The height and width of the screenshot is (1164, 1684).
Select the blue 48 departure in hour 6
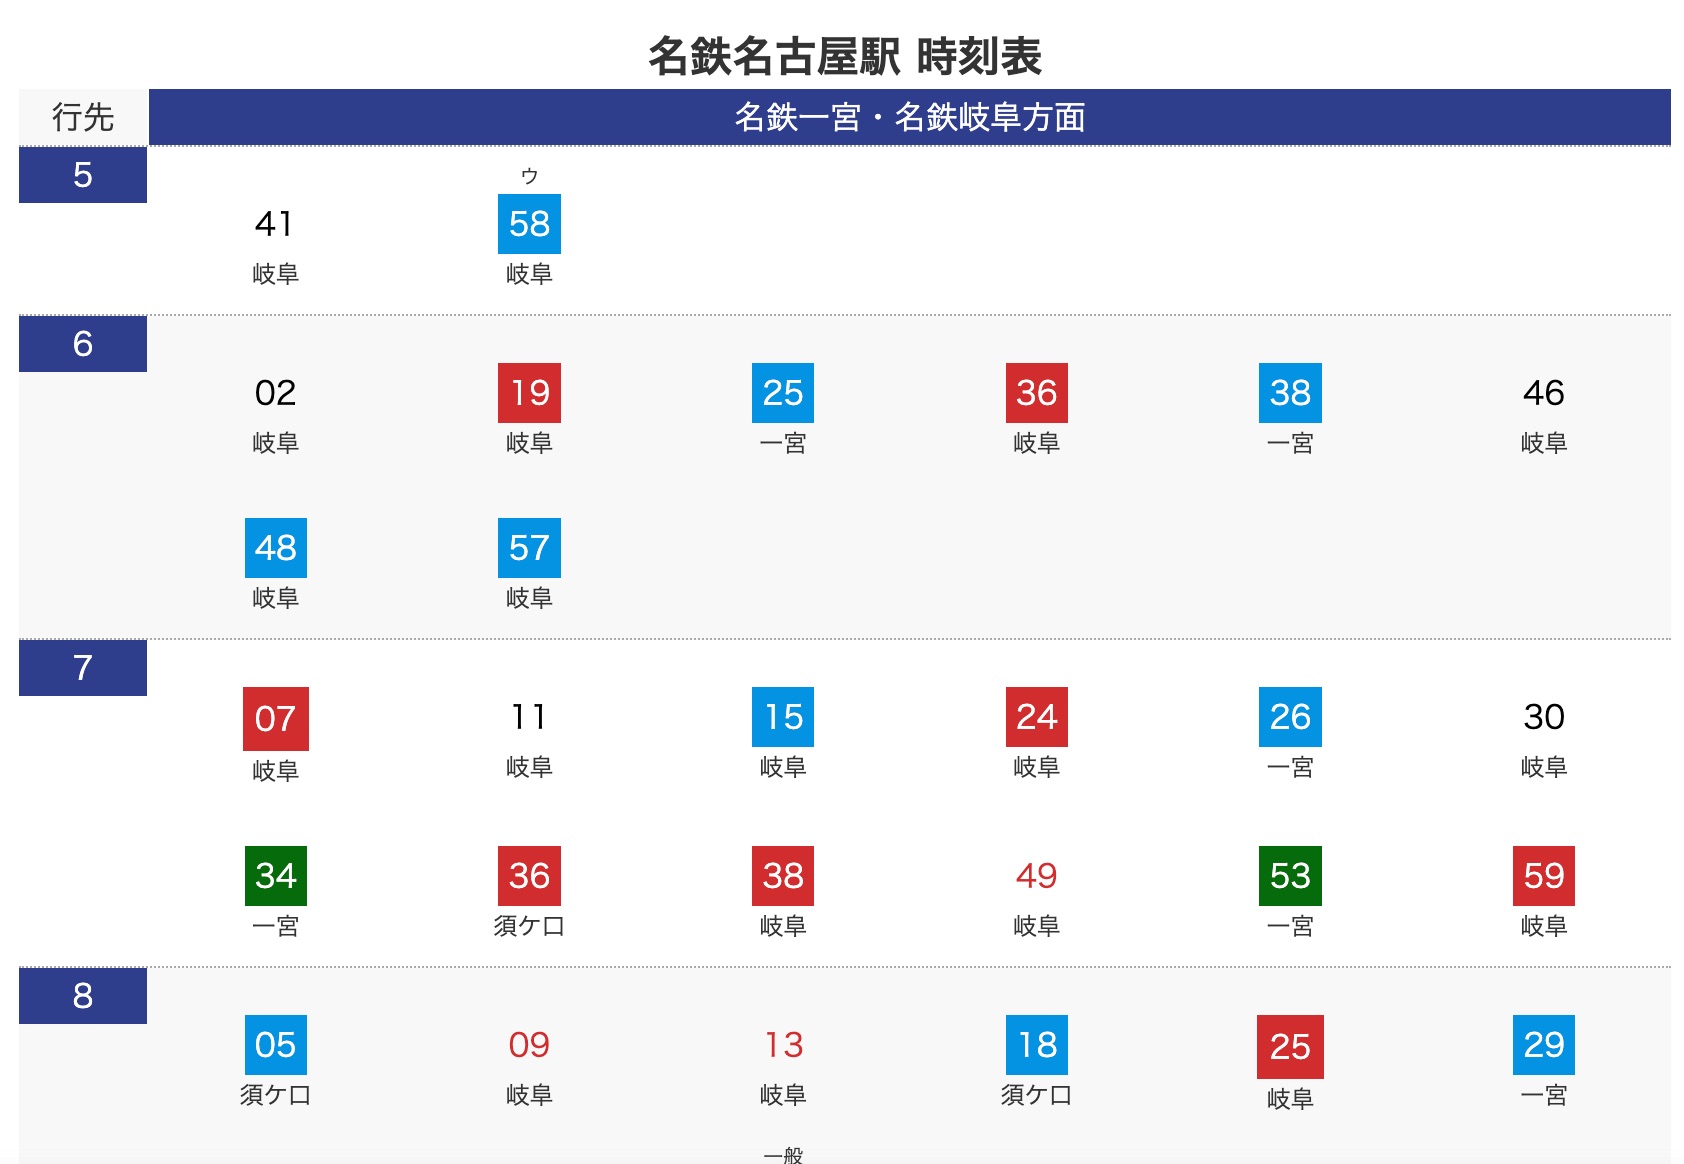tap(276, 548)
